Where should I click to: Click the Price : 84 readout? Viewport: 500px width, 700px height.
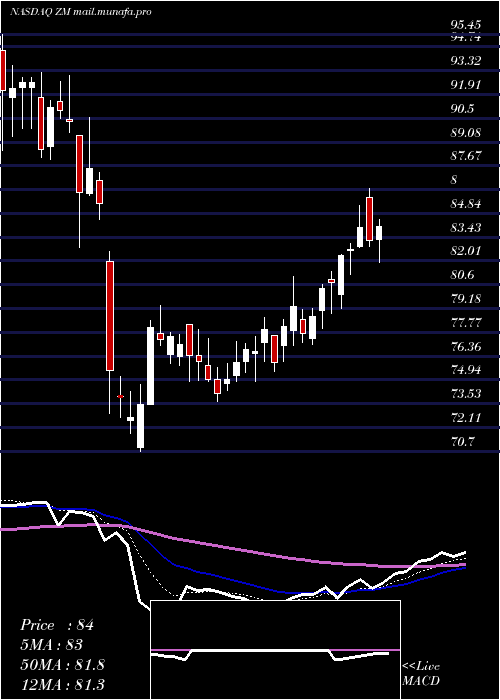pyautogui.click(x=57, y=625)
